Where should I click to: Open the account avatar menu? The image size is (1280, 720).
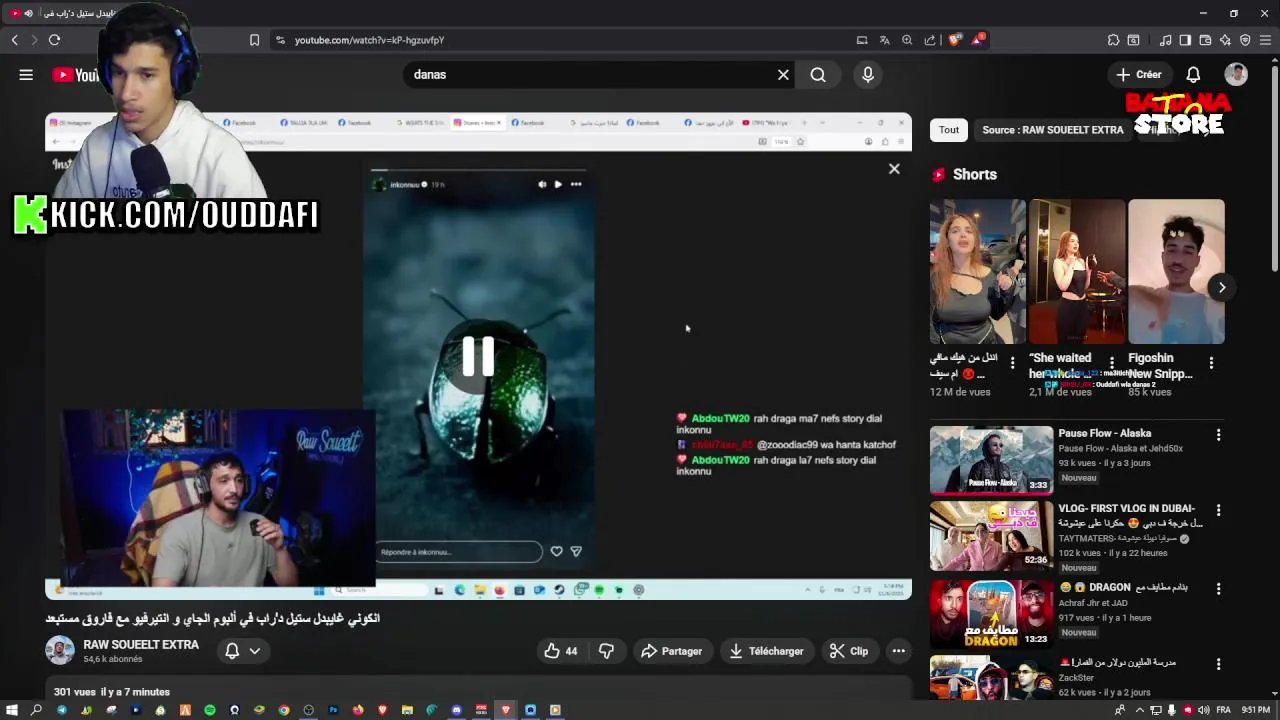[1236, 74]
